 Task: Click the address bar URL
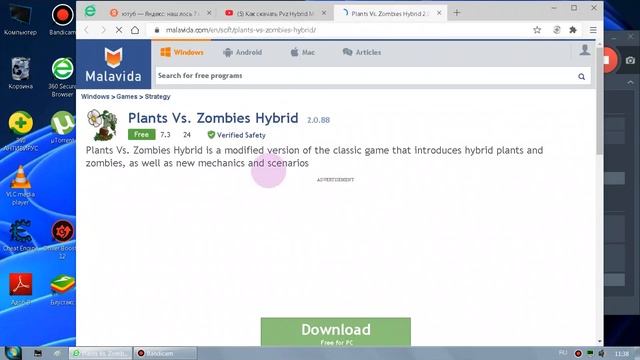pos(240,30)
